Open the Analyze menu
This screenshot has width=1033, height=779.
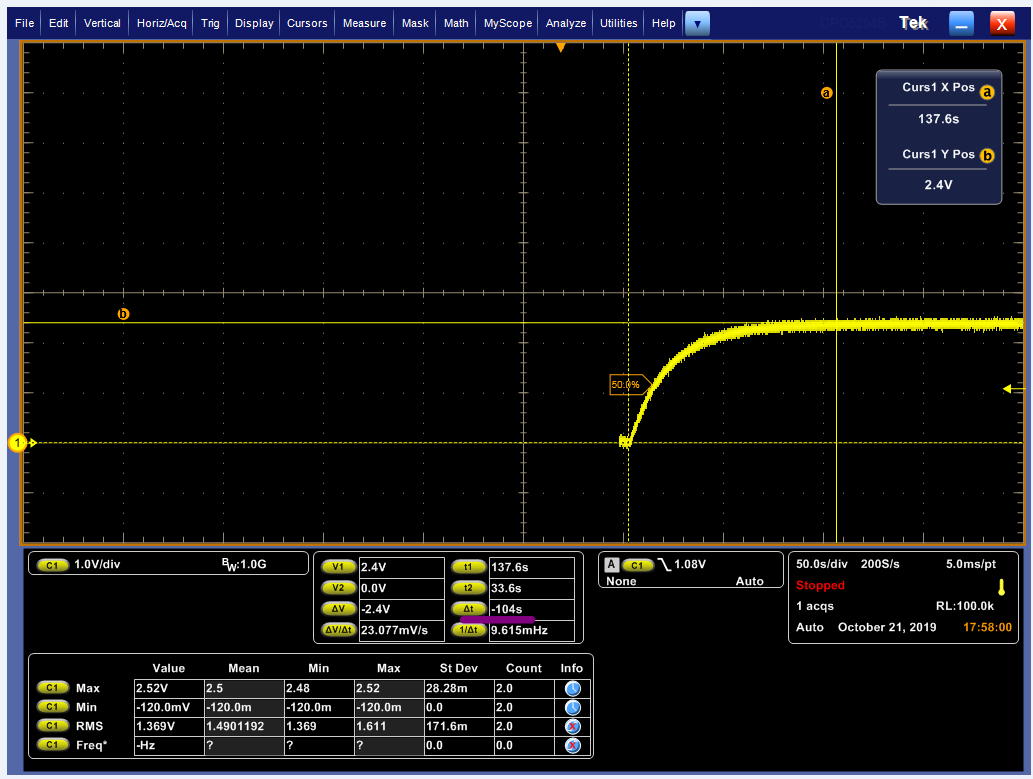coord(565,23)
